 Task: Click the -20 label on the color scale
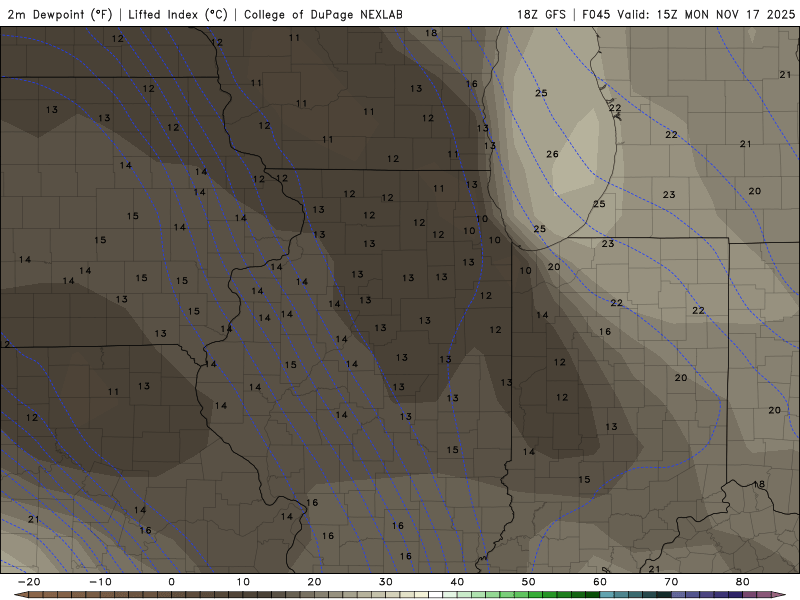[x=29, y=582]
